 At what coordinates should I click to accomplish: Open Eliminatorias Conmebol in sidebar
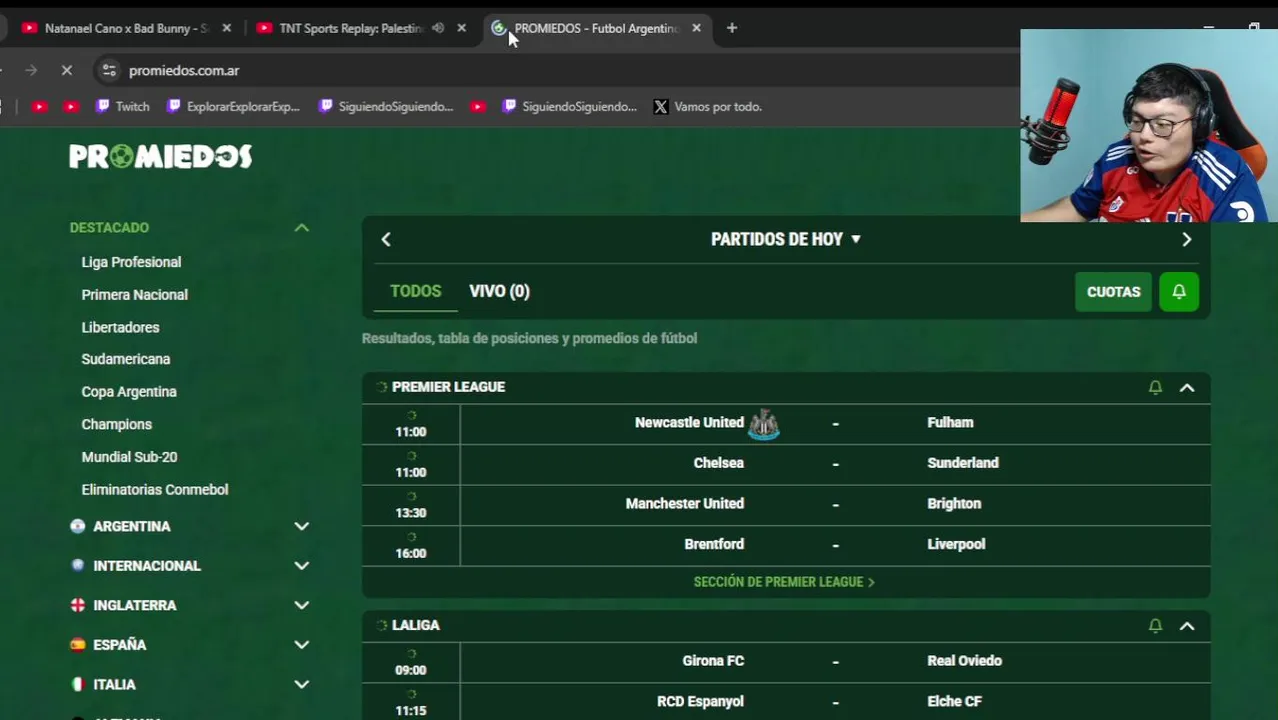154,490
